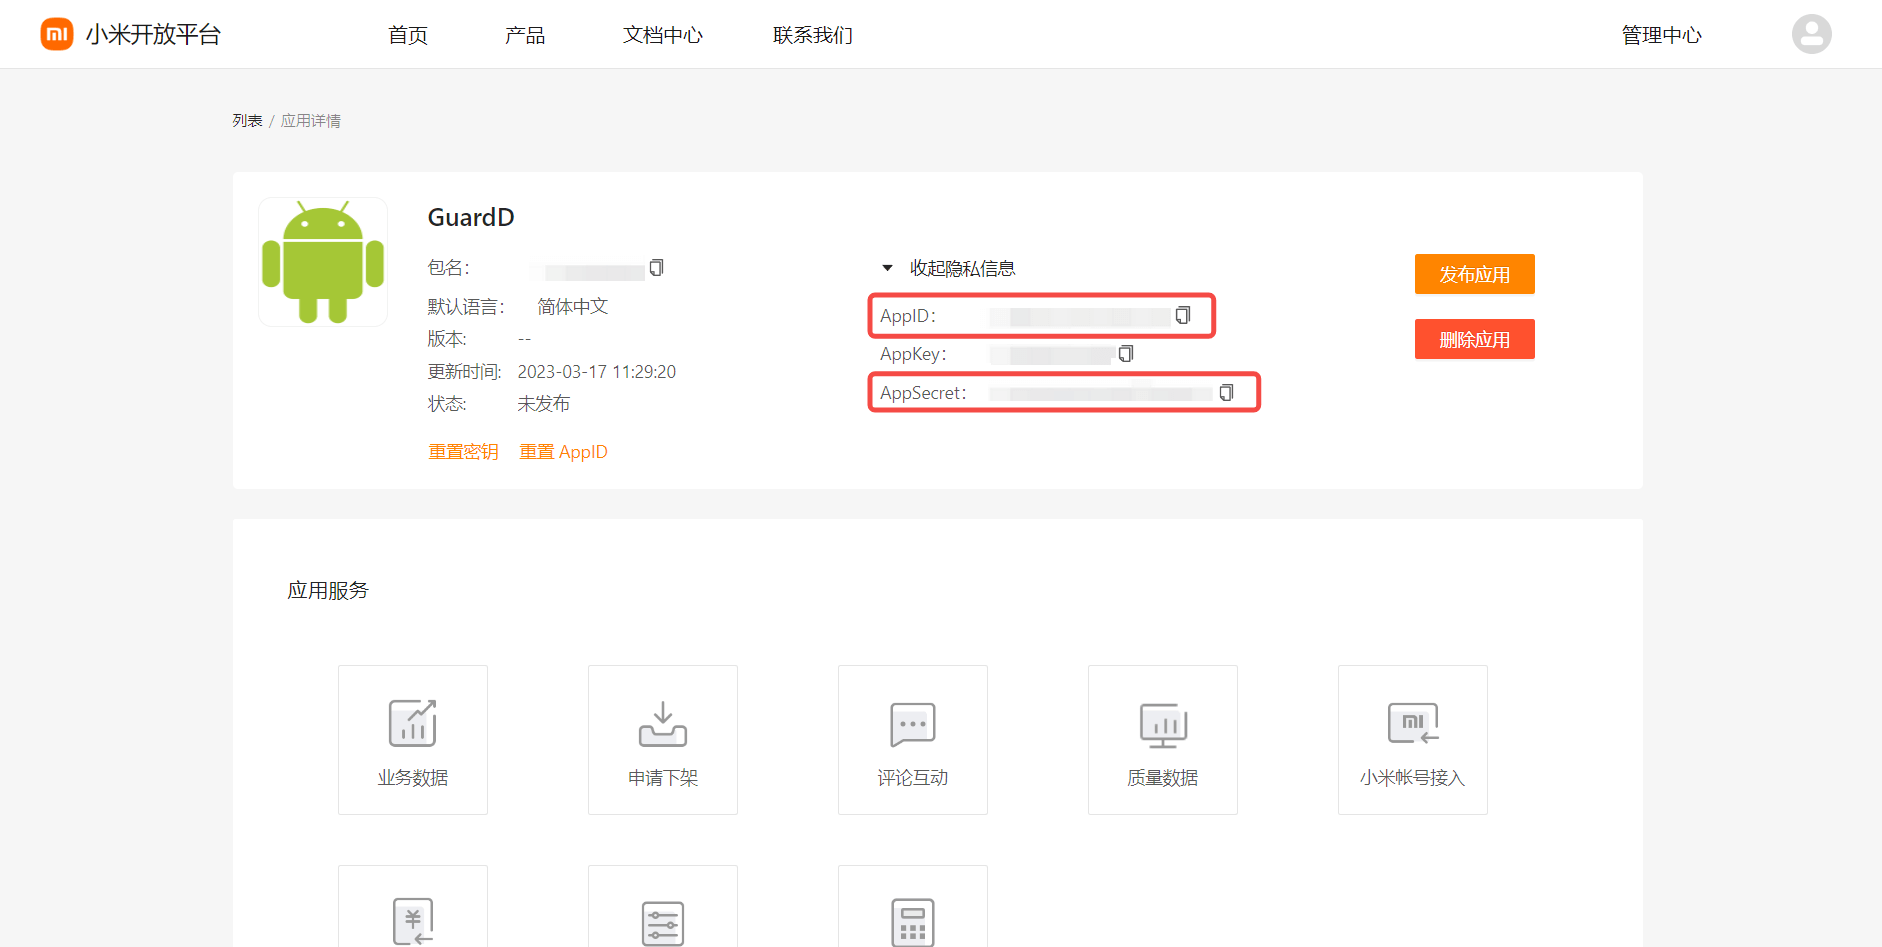This screenshot has height=947, width=1882.
Task: Click the user avatar icon
Action: click(x=1811, y=34)
